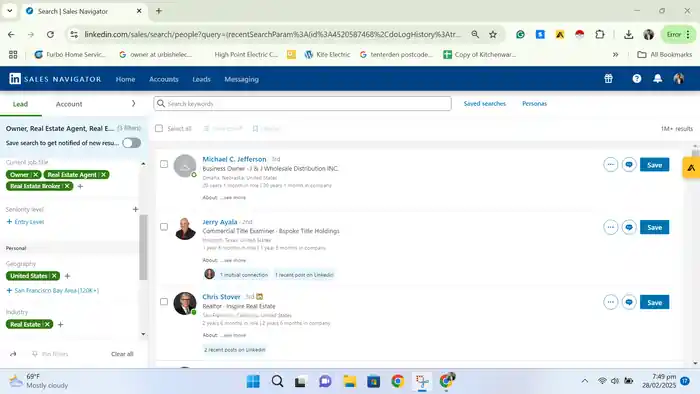This screenshot has height=394, width=700.
Task: Clear all filters
Action: point(122,354)
